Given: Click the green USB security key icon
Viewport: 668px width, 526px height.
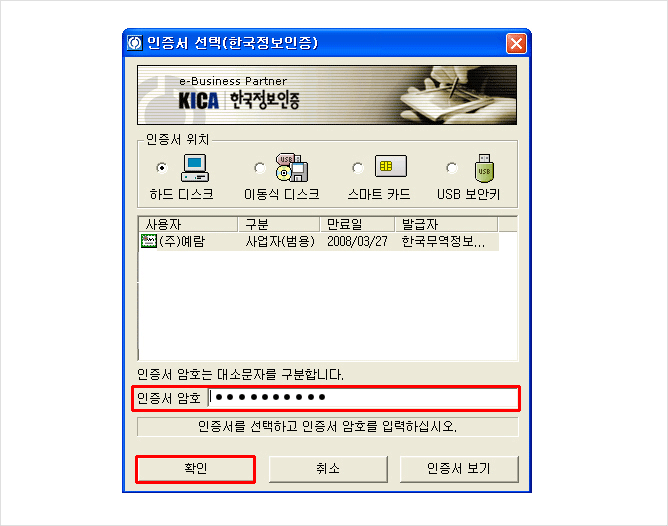Looking at the screenshot, I should 484,168.
